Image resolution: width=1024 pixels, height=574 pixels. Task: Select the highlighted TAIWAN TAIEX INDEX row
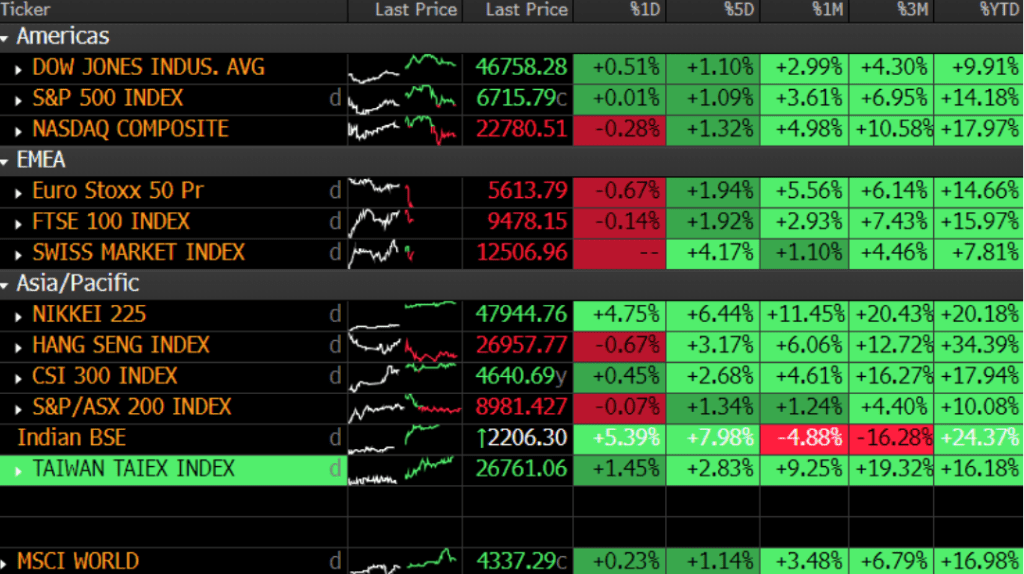(133, 469)
